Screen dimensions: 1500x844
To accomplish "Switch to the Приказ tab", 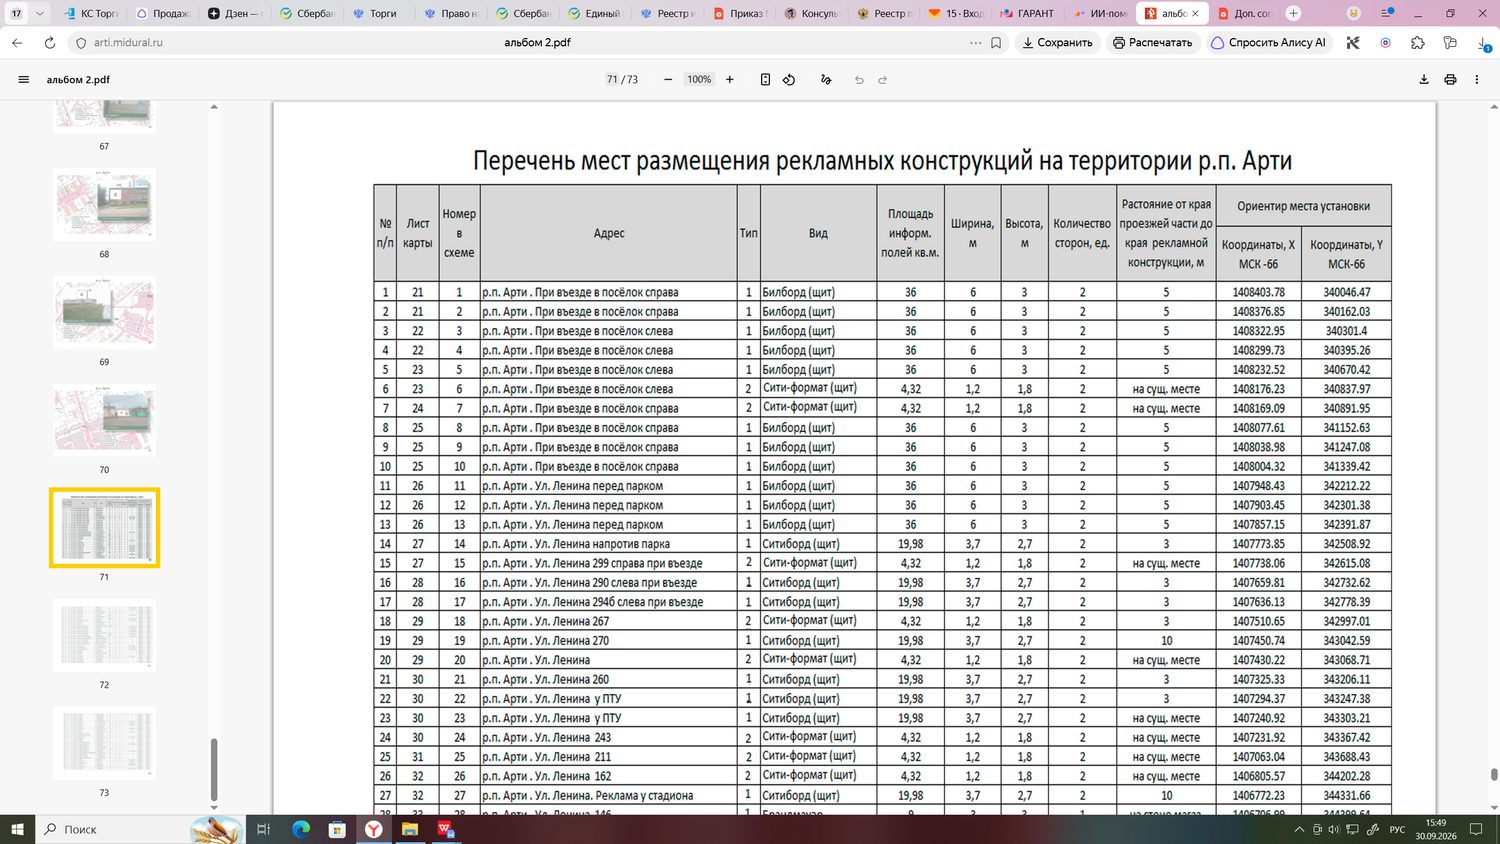I will pyautogui.click(x=739, y=14).
